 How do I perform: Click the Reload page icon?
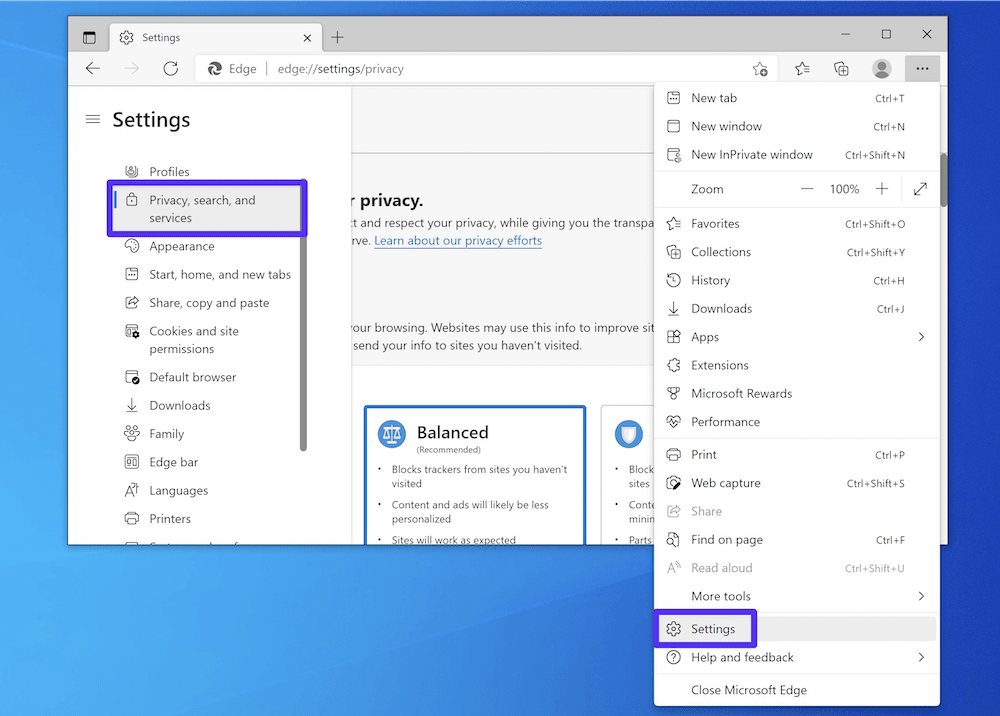coord(170,68)
